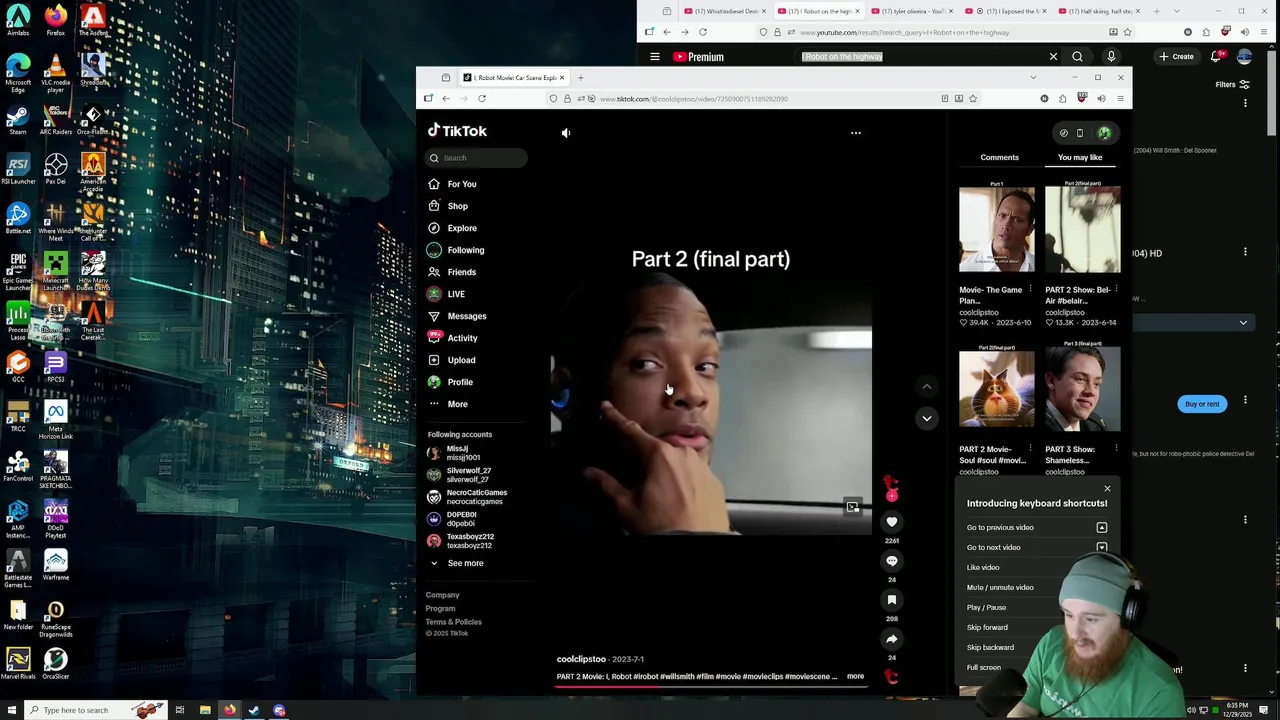This screenshot has width=1280, height=720.
Task: Share the video using the arrow icon
Action: pyautogui.click(x=892, y=639)
